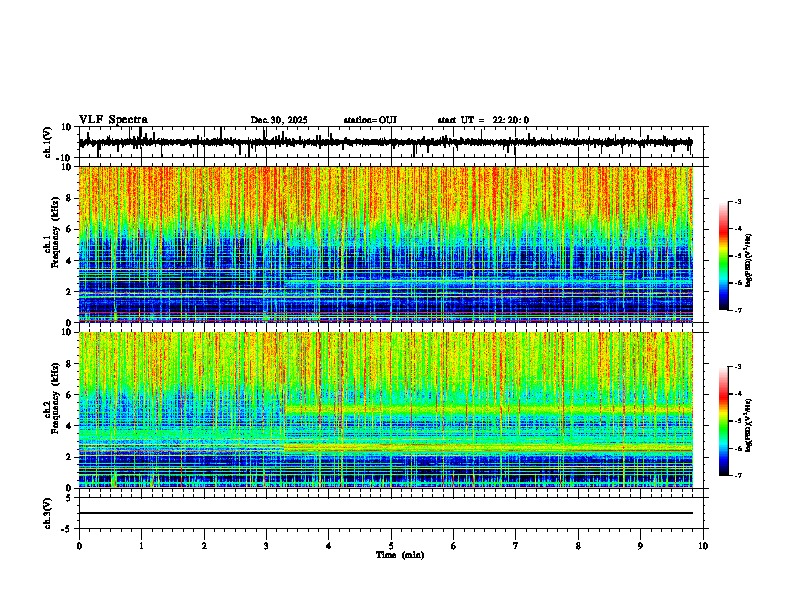Click the '0' time axis tick label
Viewport: 792px width, 612px height.
pos(79,546)
